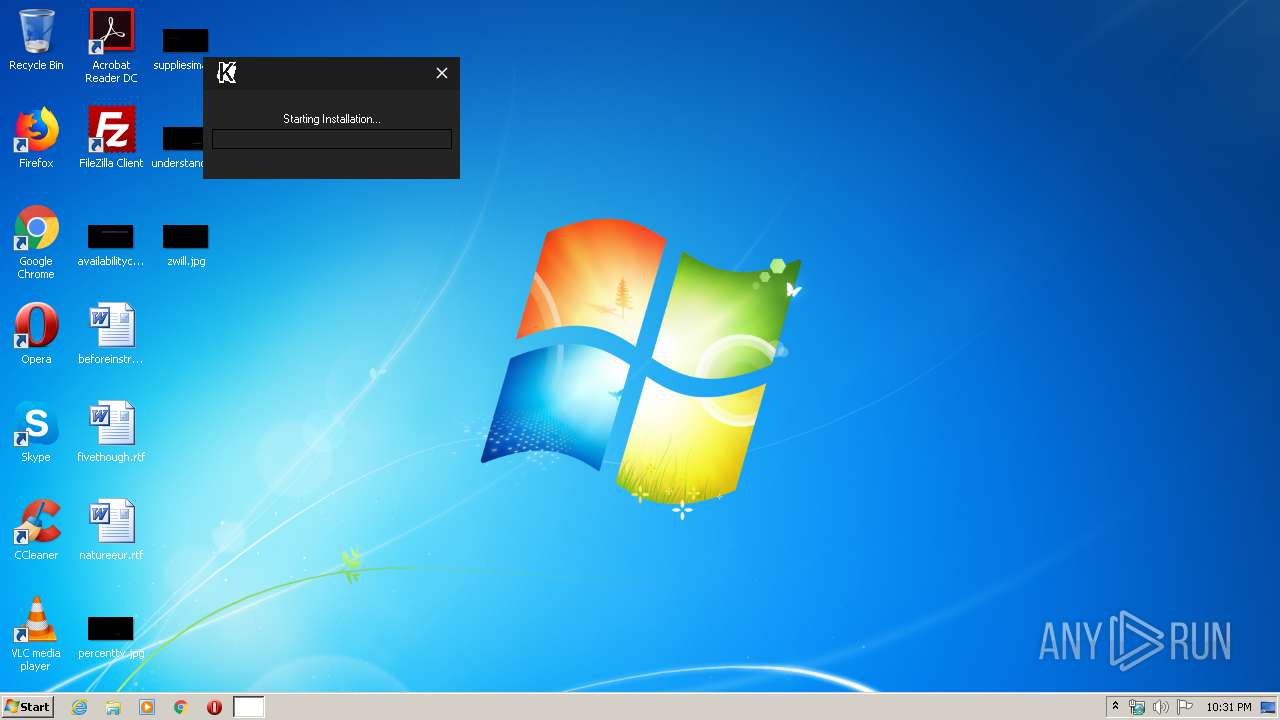The width and height of the screenshot is (1280, 720).
Task: Select the availabilityc... file on desktop
Action: [111, 246]
